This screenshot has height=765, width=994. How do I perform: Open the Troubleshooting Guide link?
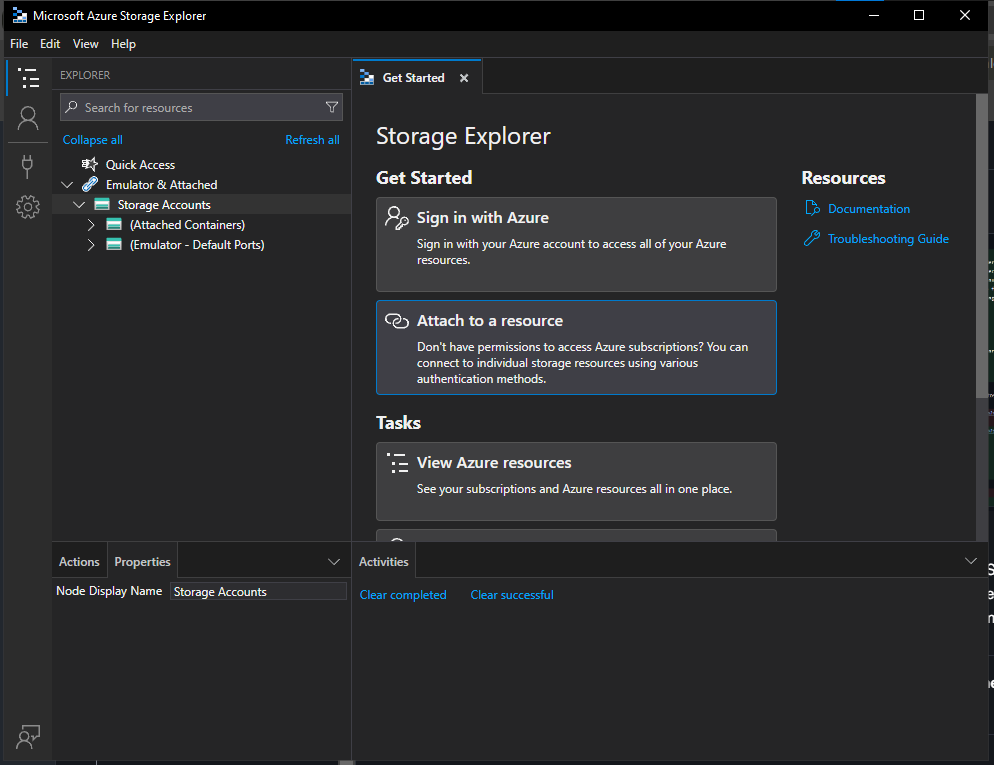pos(888,239)
